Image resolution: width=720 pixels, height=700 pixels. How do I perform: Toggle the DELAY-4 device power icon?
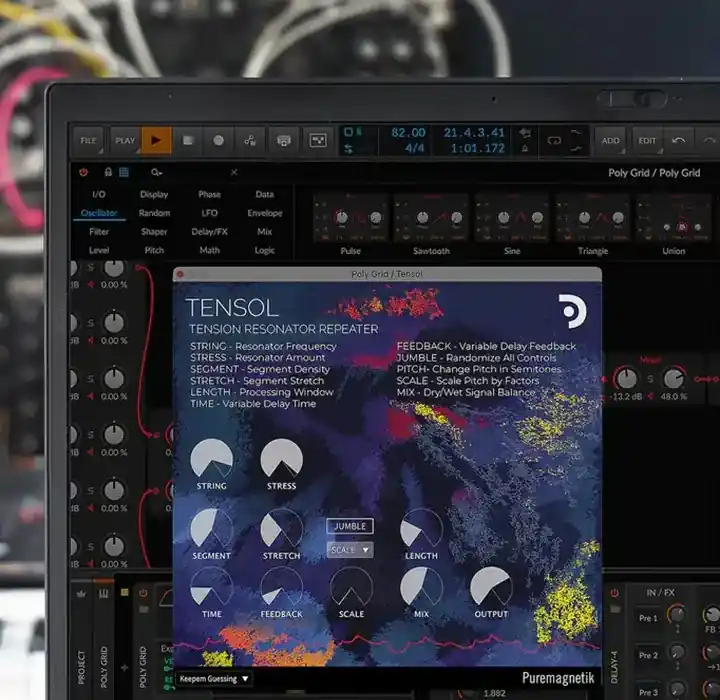[x=614, y=593]
